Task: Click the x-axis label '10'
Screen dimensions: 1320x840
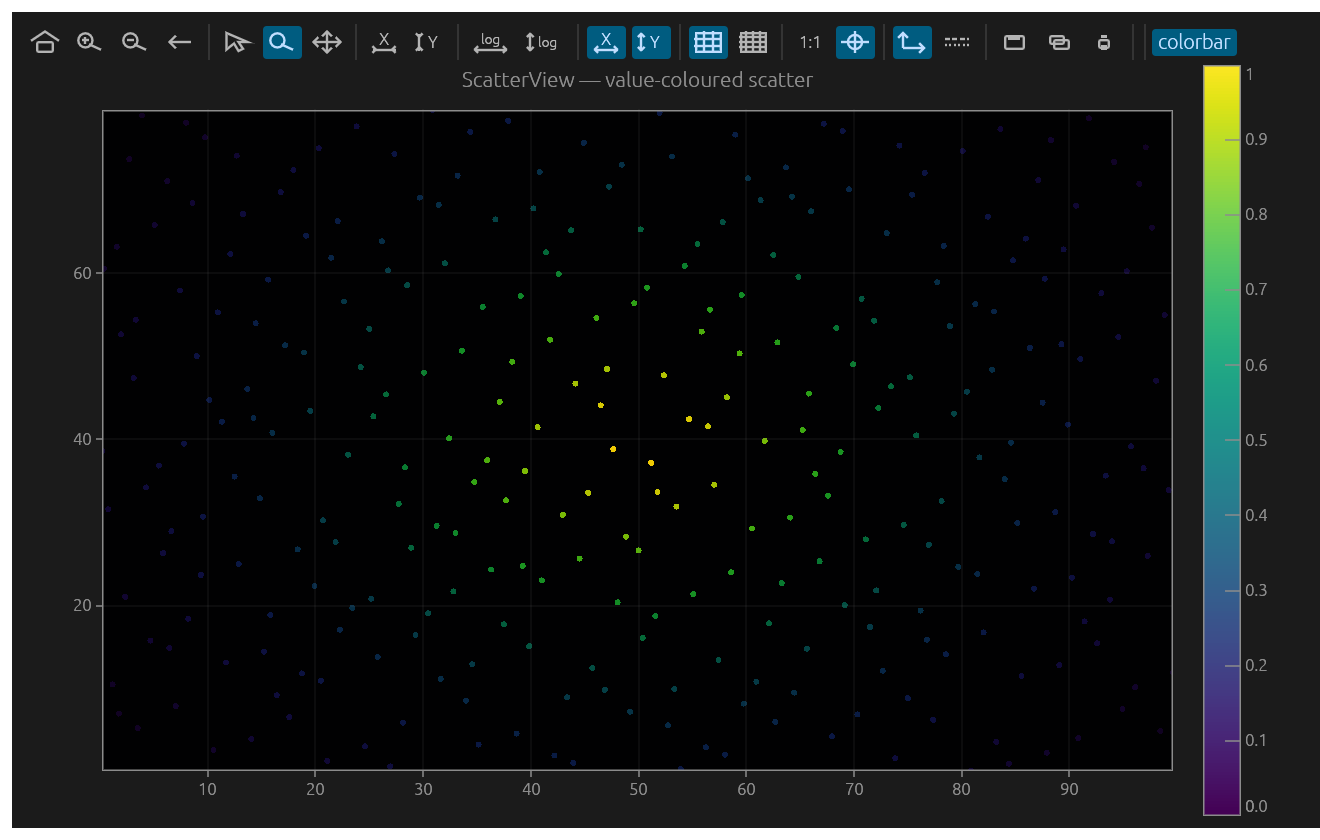Action: [208, 788]
